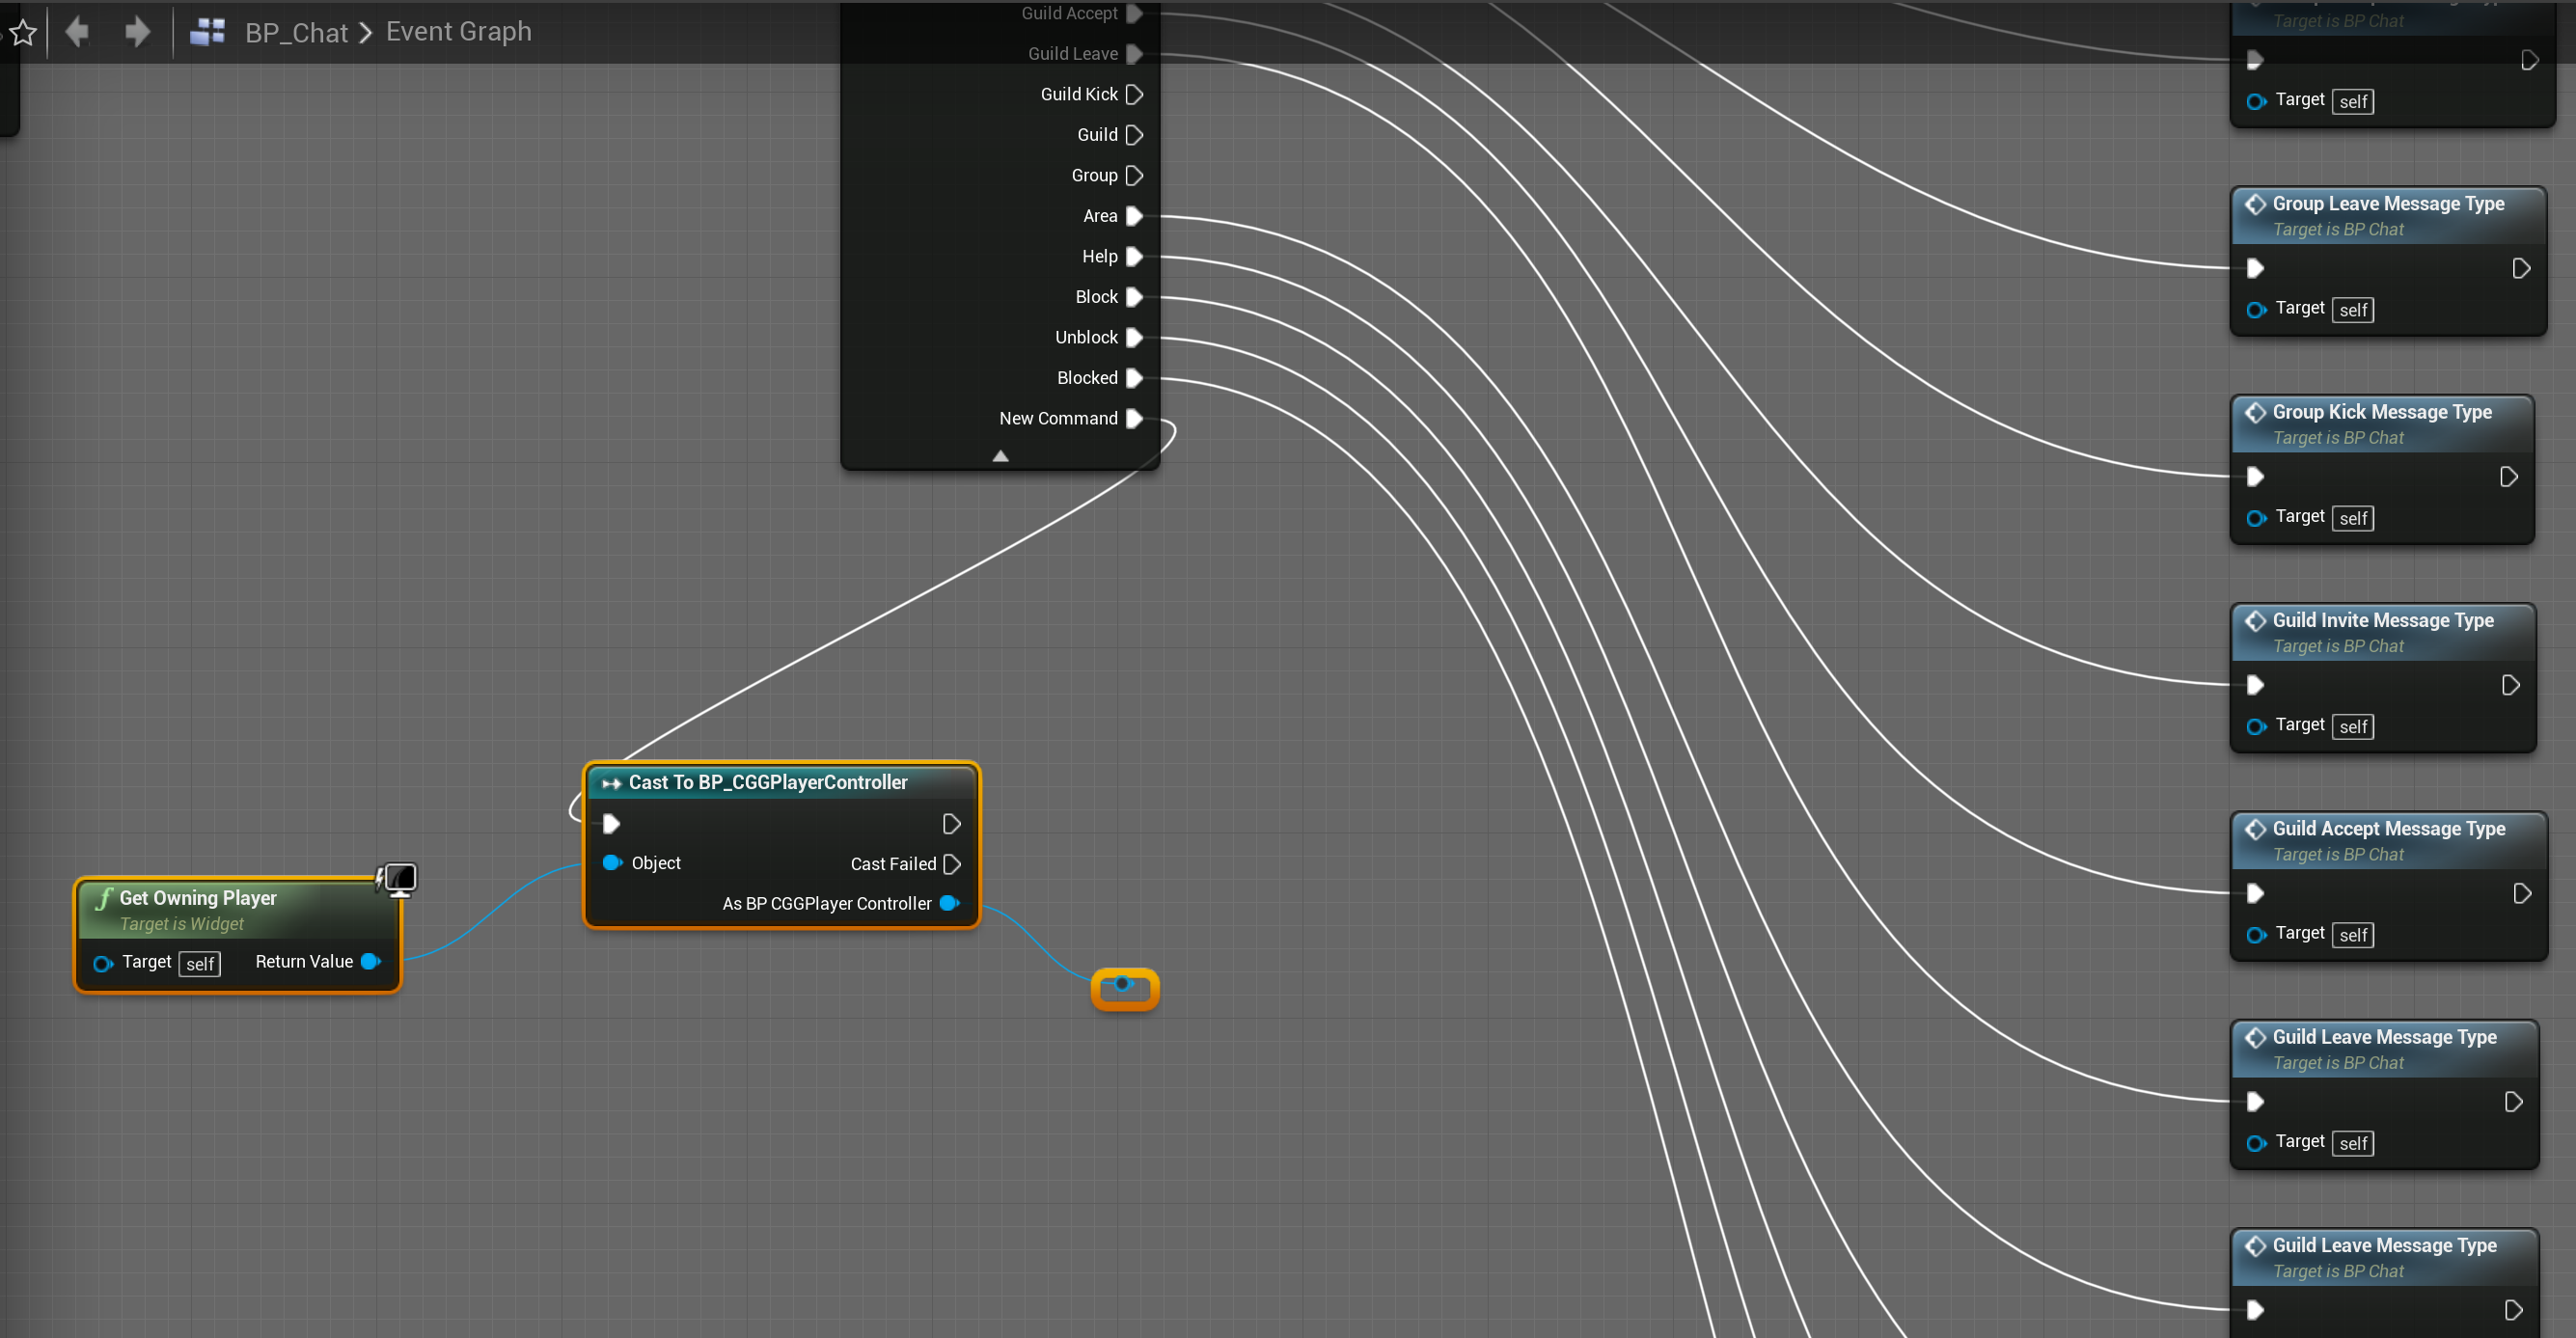Click the Cast Failed execution pin
The height and width of the screenshot is (1338, 2576).
[x=952, y=864]
